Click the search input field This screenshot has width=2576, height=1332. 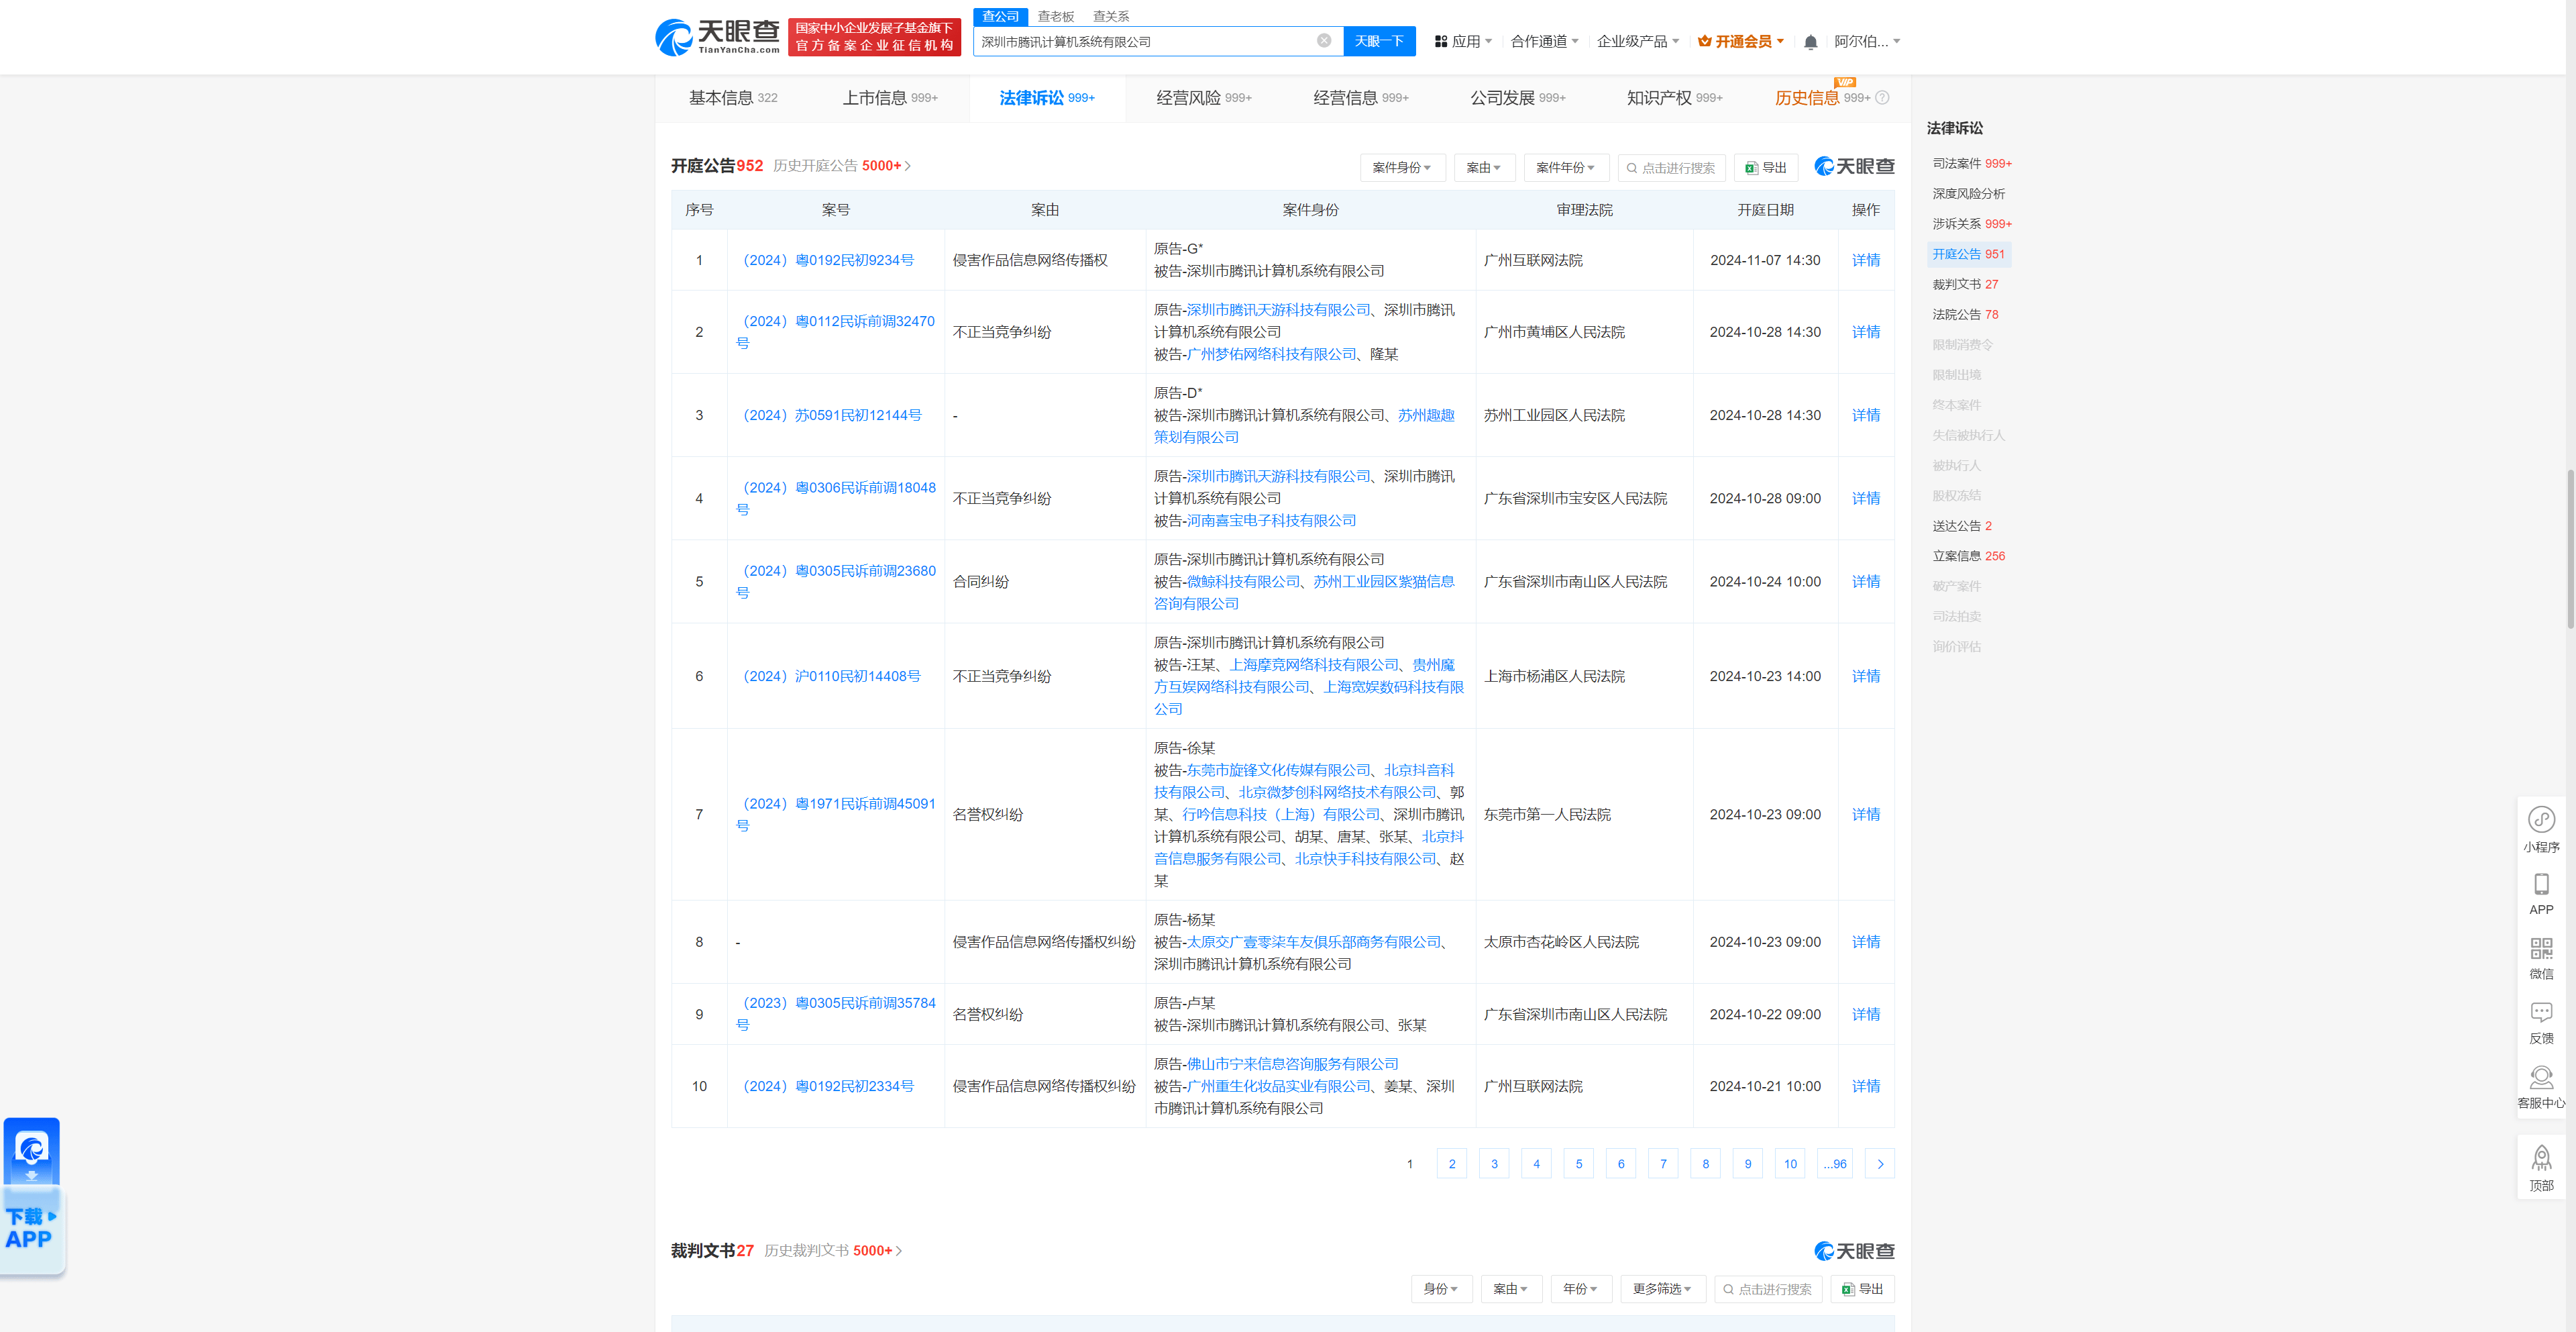(1148, 39)
